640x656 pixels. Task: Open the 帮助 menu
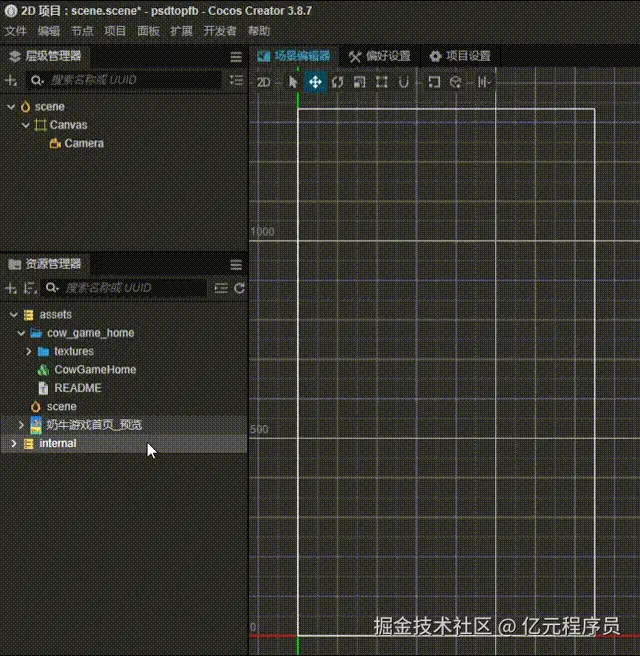(x=259, y=31)
